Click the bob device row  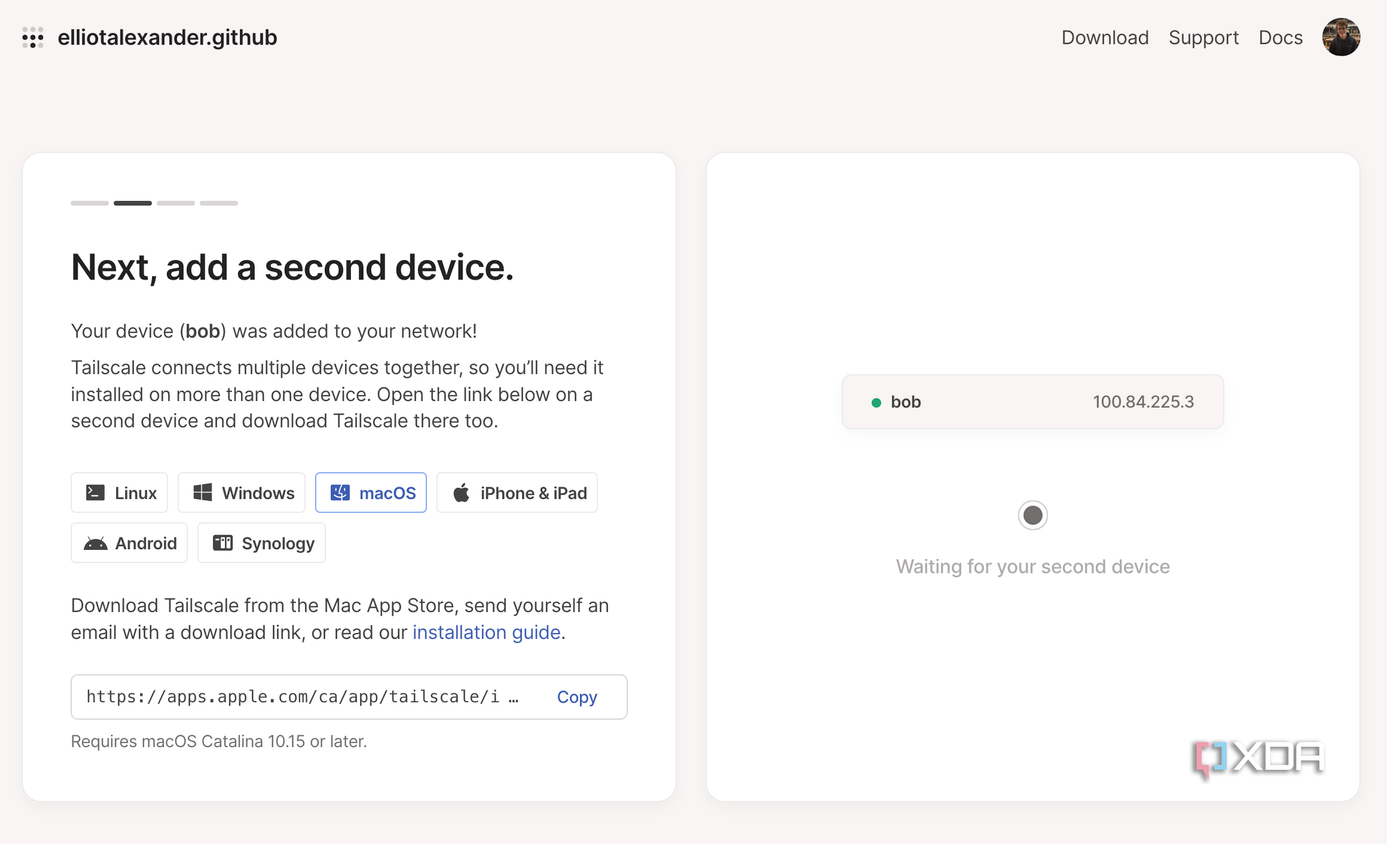(x=1032, y=402)
